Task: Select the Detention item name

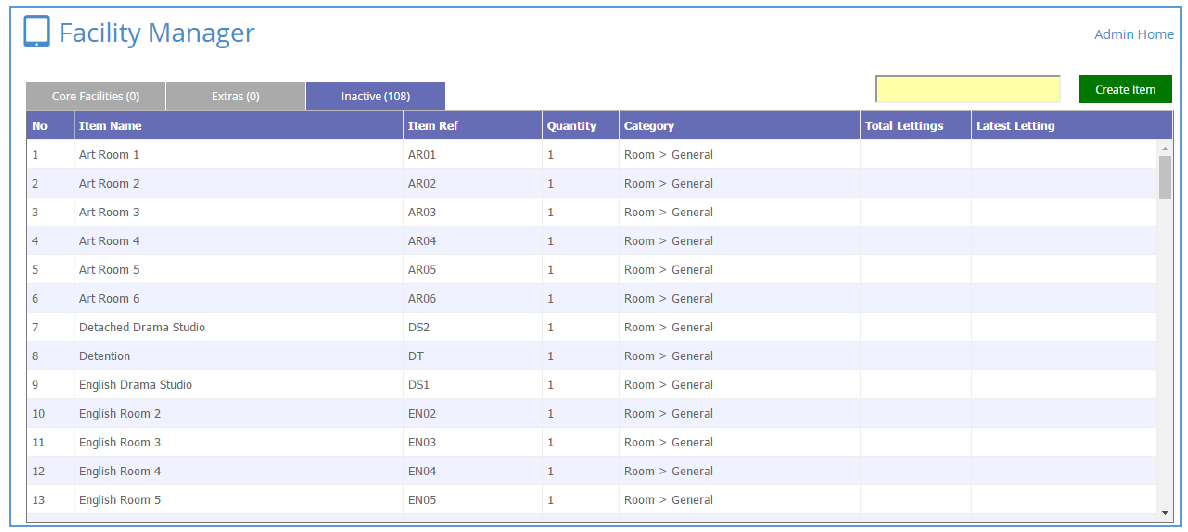Action: [105, 356]
